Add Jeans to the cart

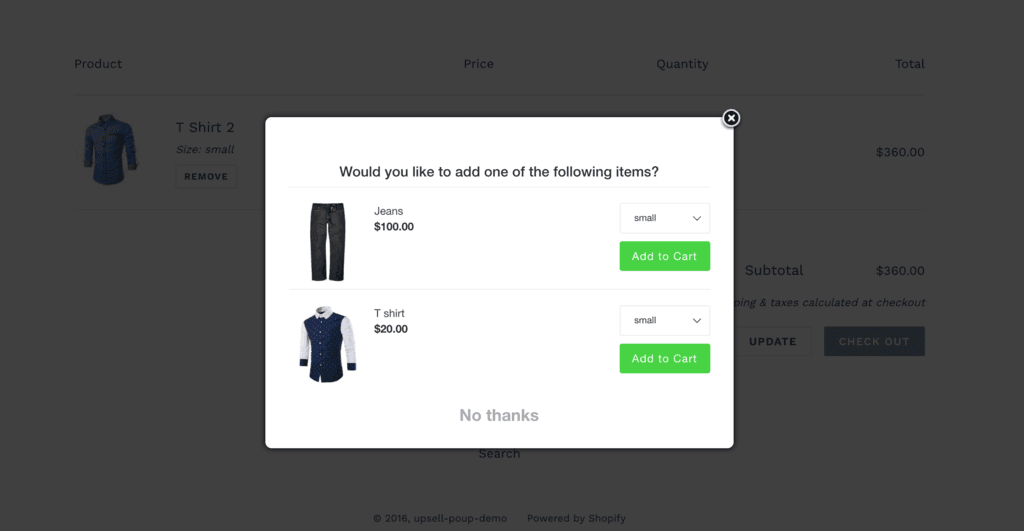[x=664, y=256]
